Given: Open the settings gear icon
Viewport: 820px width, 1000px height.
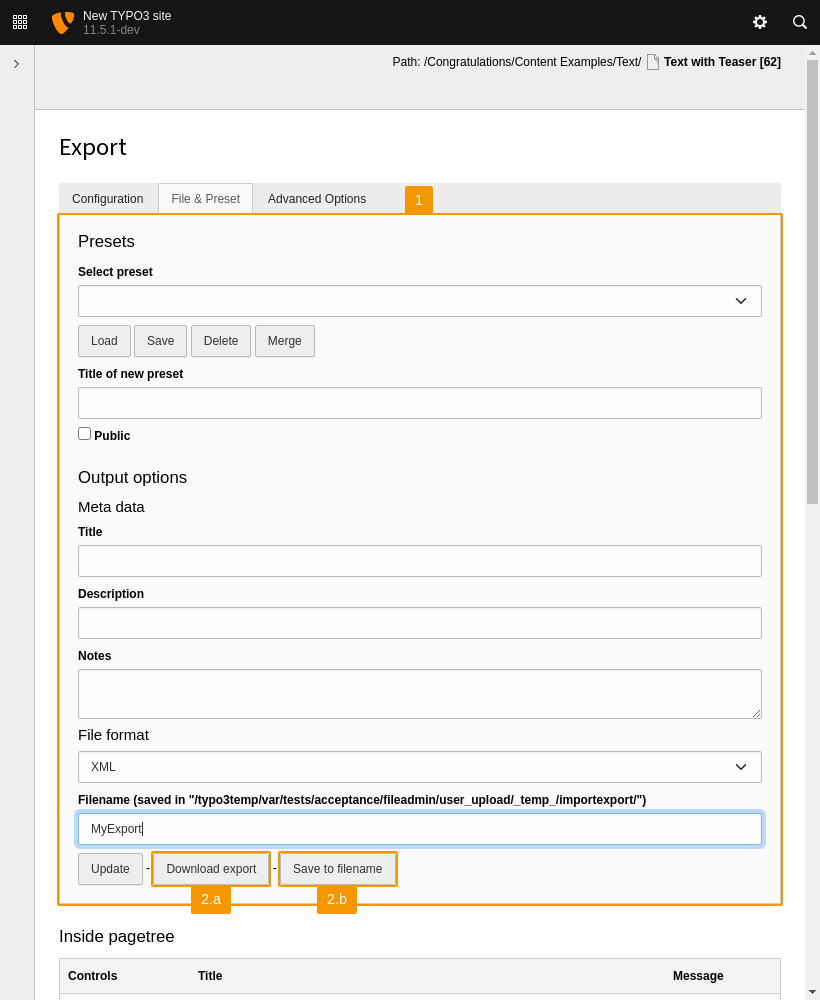Looking at the screenshot, I should pos(760,22).
